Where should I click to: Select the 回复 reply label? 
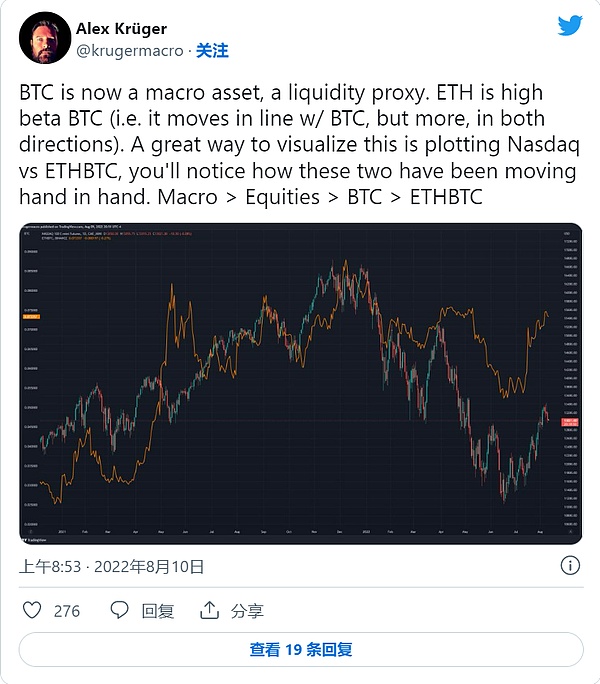click(x=158, y=611)
